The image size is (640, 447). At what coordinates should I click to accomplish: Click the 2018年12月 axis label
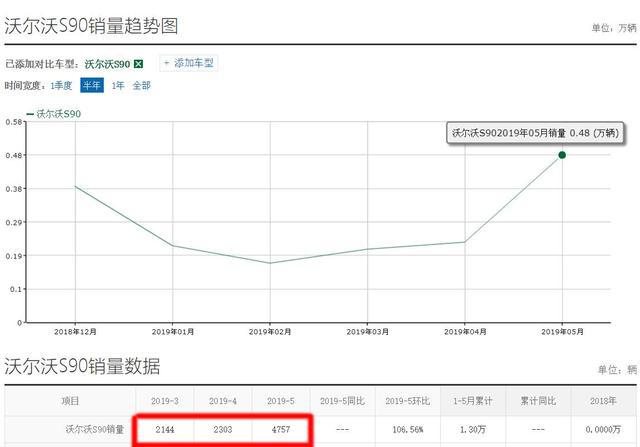(75, 332)
